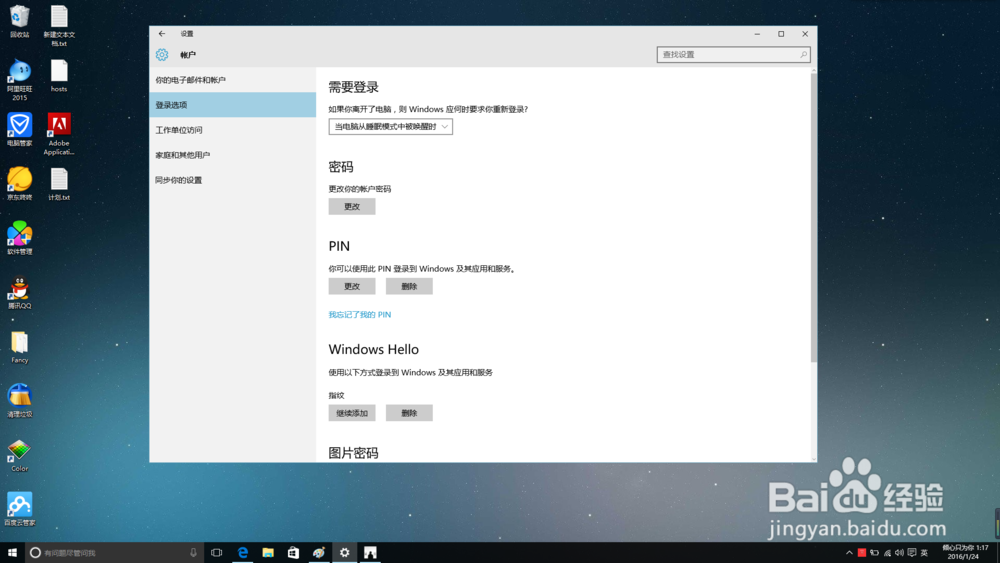This screenshot has width=1000, height=563.
Task: Click 继续添加 under 指纹
Action: point(352,413)
